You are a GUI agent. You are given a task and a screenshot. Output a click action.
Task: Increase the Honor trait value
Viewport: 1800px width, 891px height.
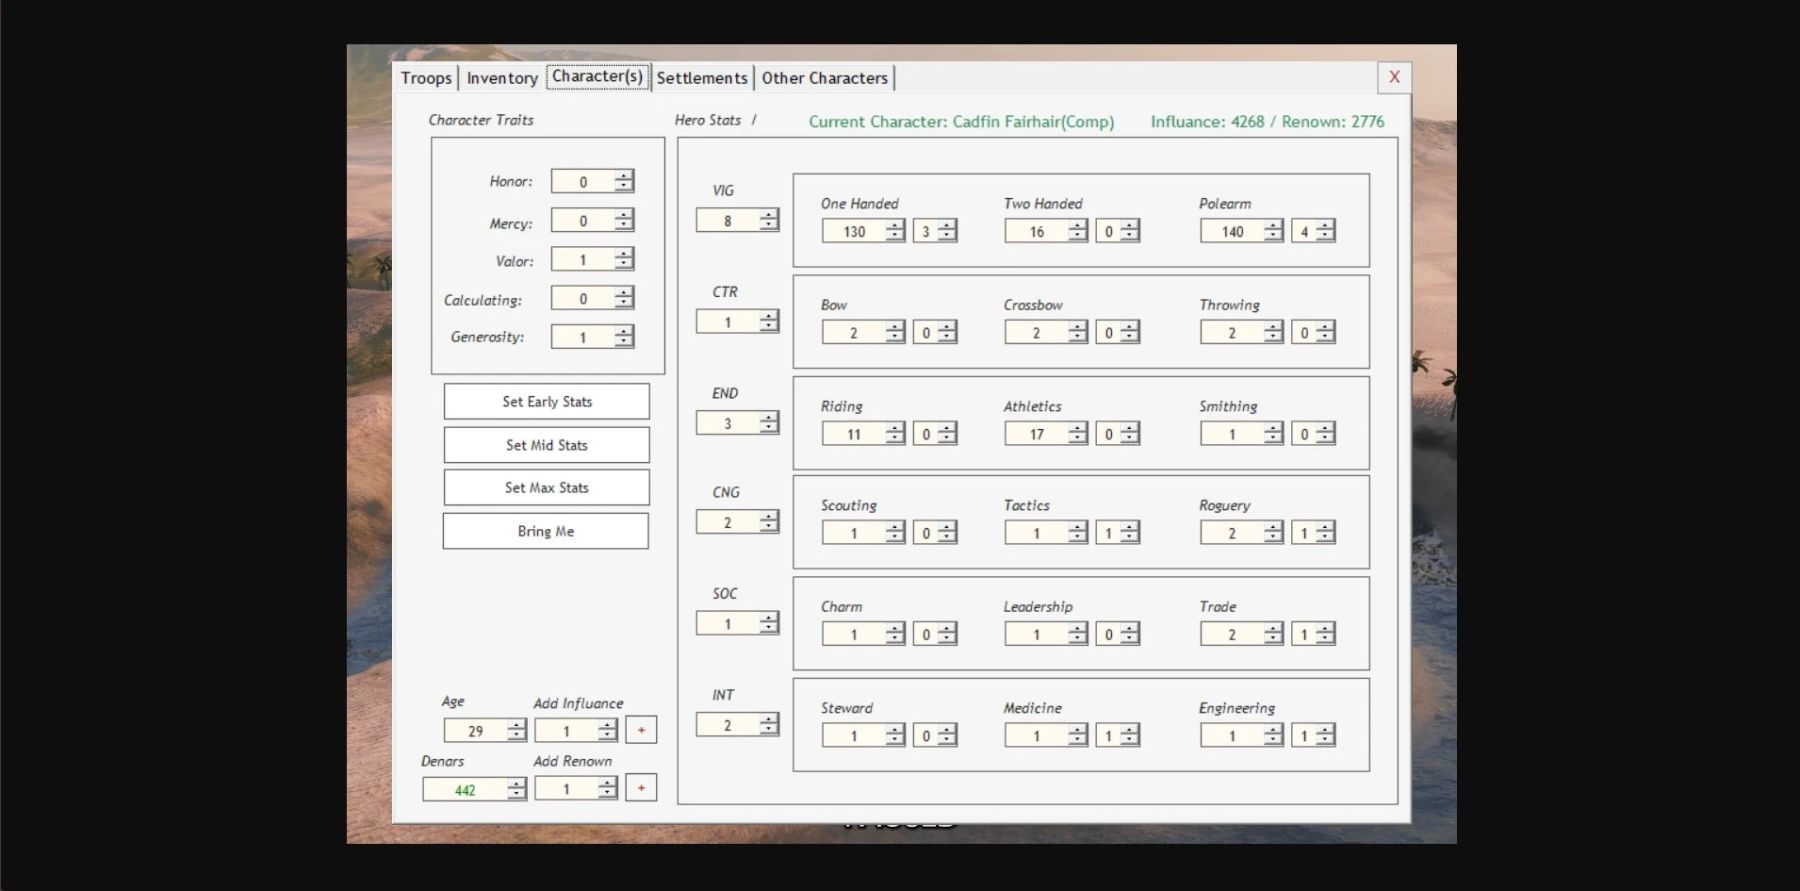tap(624, 176)
